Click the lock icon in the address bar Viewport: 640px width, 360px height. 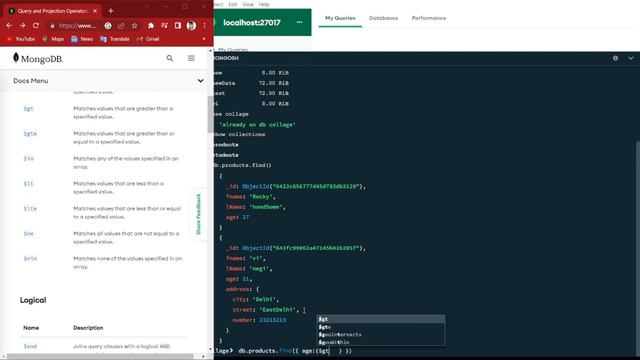pos(52,26)
